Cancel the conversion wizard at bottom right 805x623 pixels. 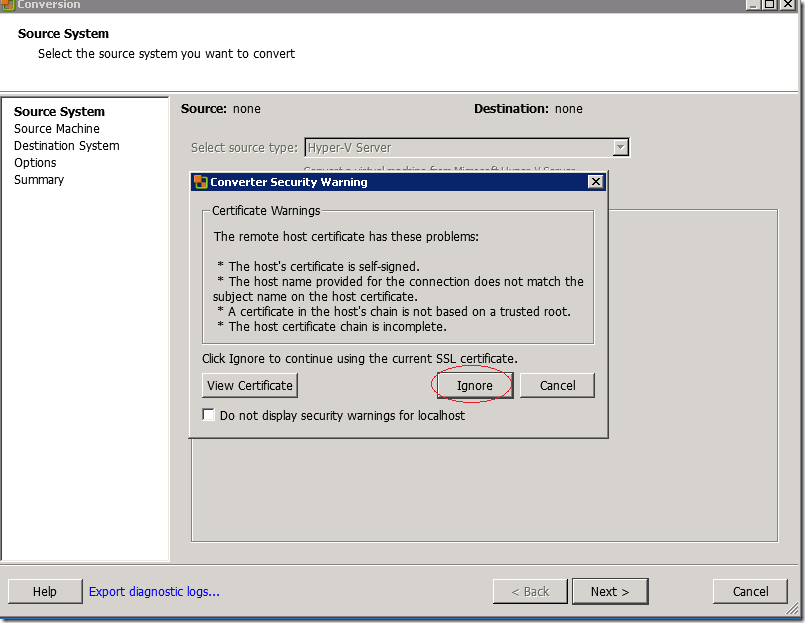(x=750, y=591)
